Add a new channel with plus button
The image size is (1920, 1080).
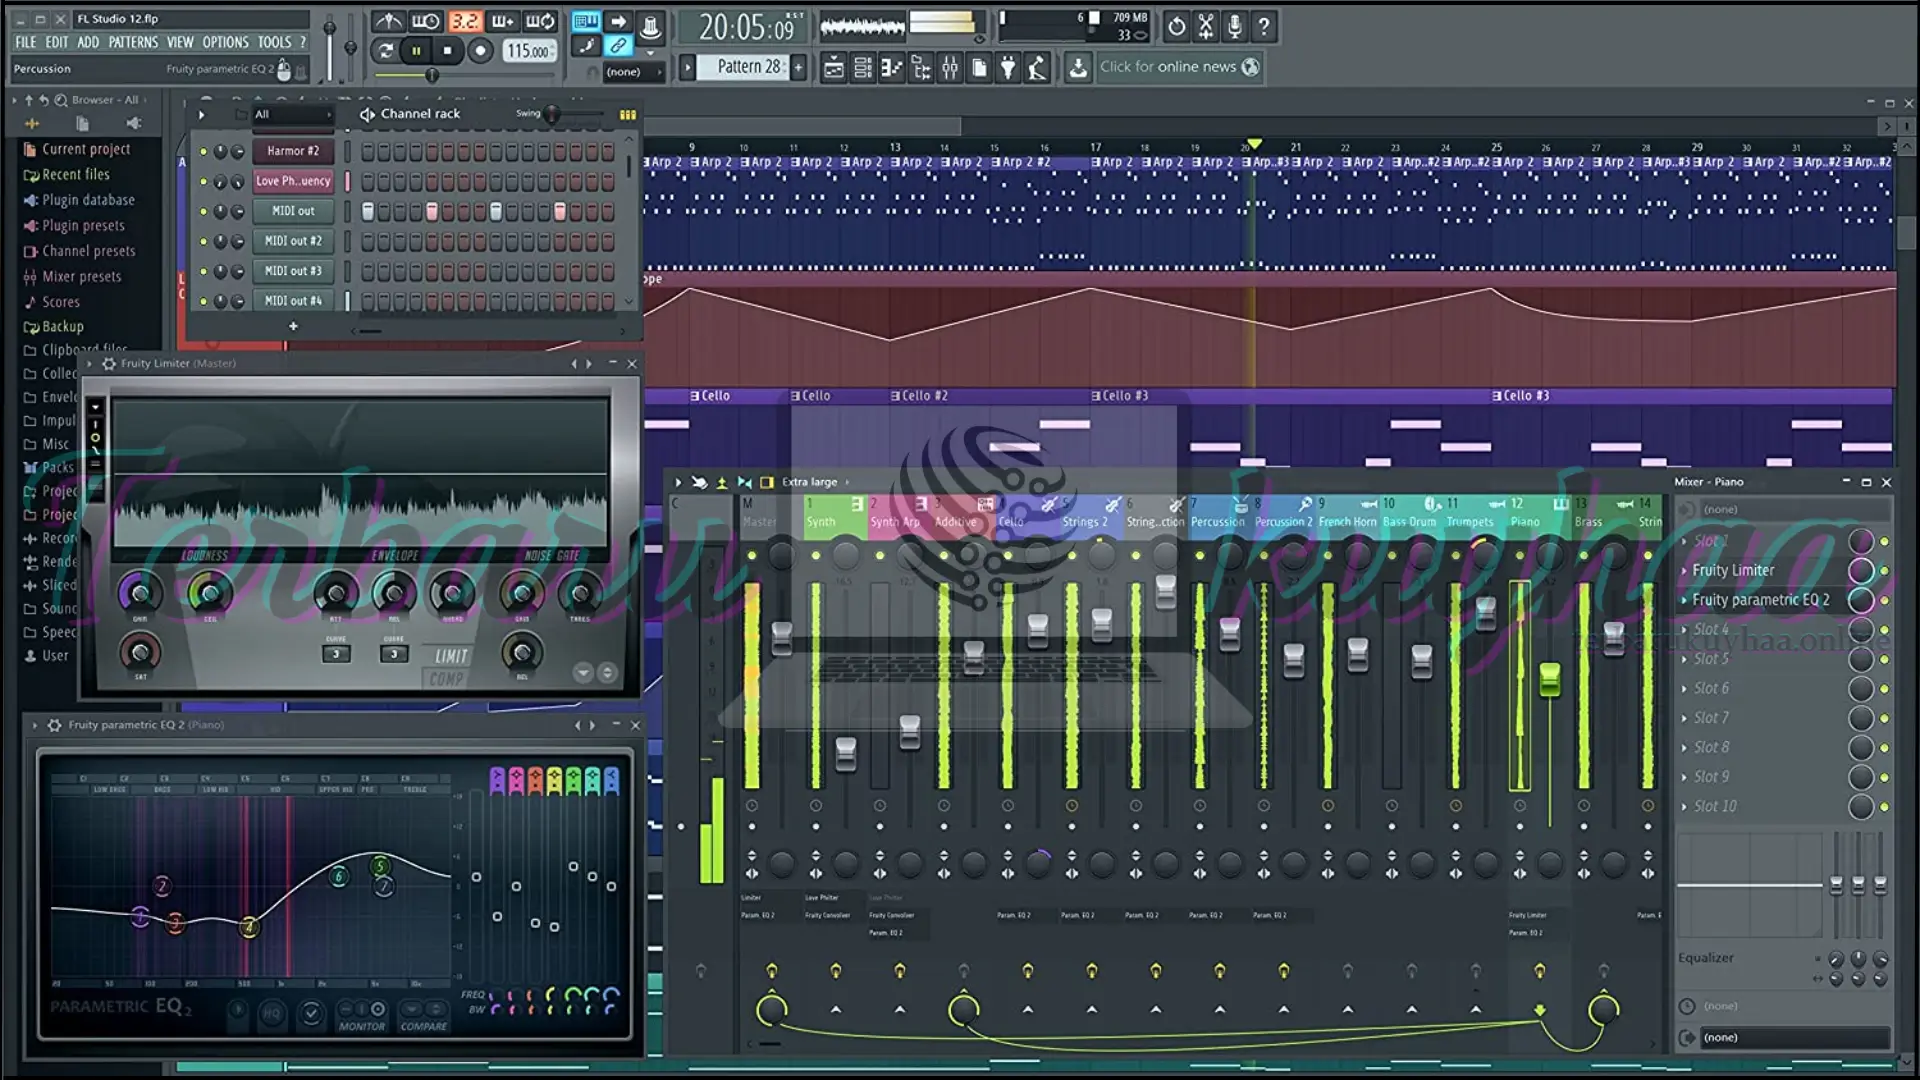click(x=293, y=326)
